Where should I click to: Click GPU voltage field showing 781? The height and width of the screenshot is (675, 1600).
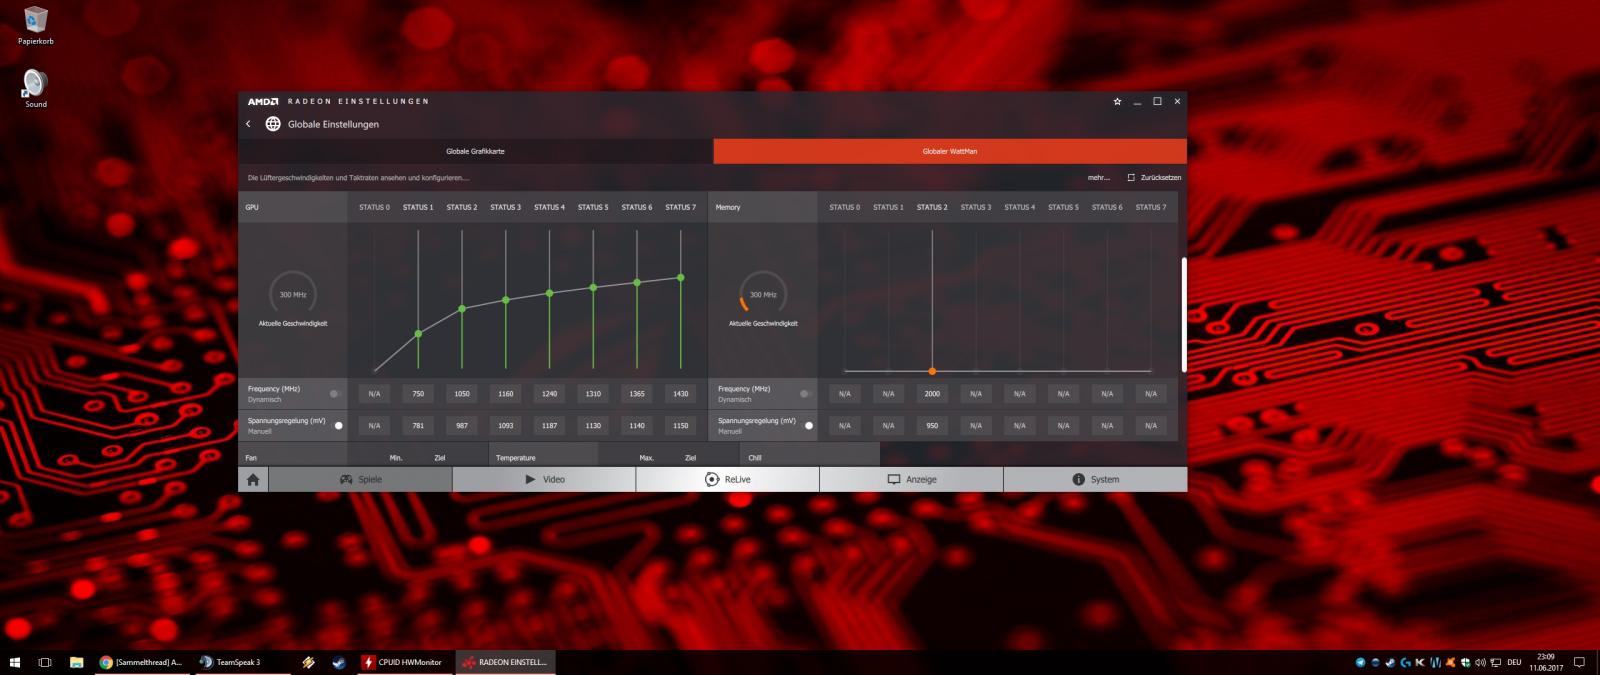(x=418, y=425)
